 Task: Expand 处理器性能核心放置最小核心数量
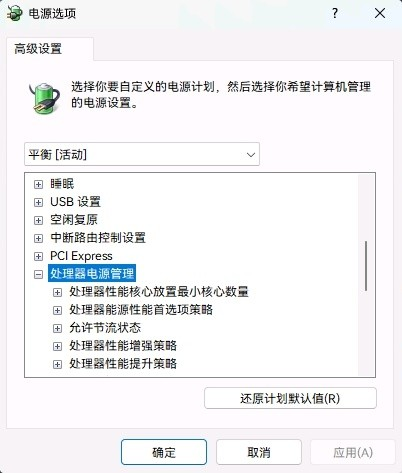tap(57, 292)
